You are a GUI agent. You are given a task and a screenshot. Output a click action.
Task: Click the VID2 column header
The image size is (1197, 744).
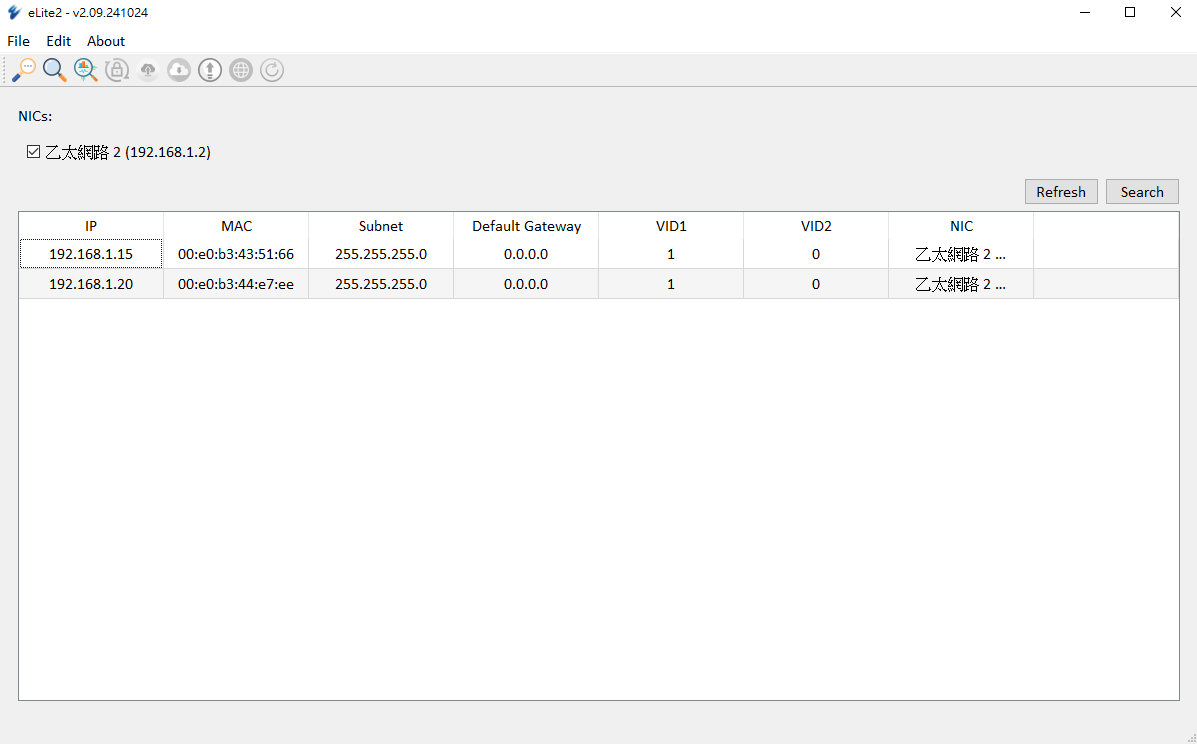[x=816, y=226]
